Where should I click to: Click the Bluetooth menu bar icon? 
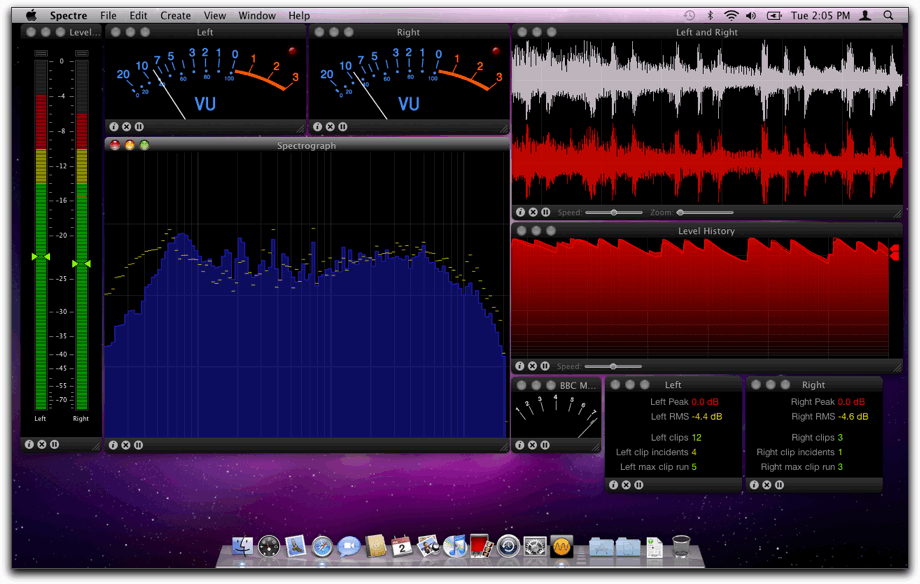[x=709, y=15]
